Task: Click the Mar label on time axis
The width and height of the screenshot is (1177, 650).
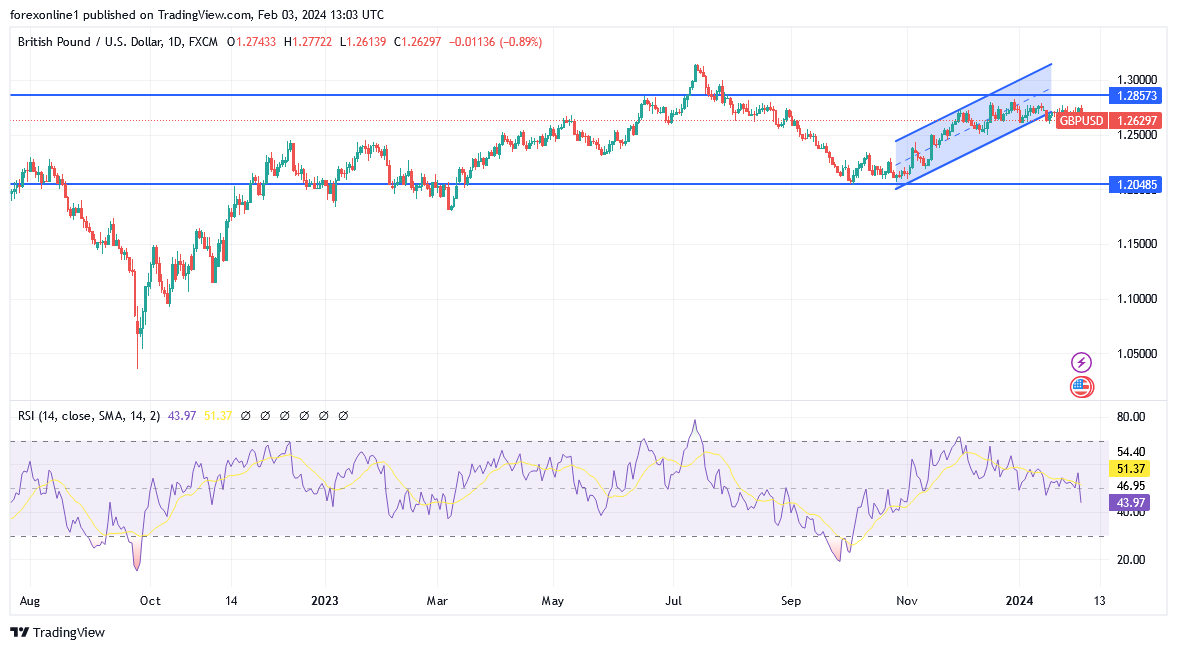Action: (x=437, y=601)
